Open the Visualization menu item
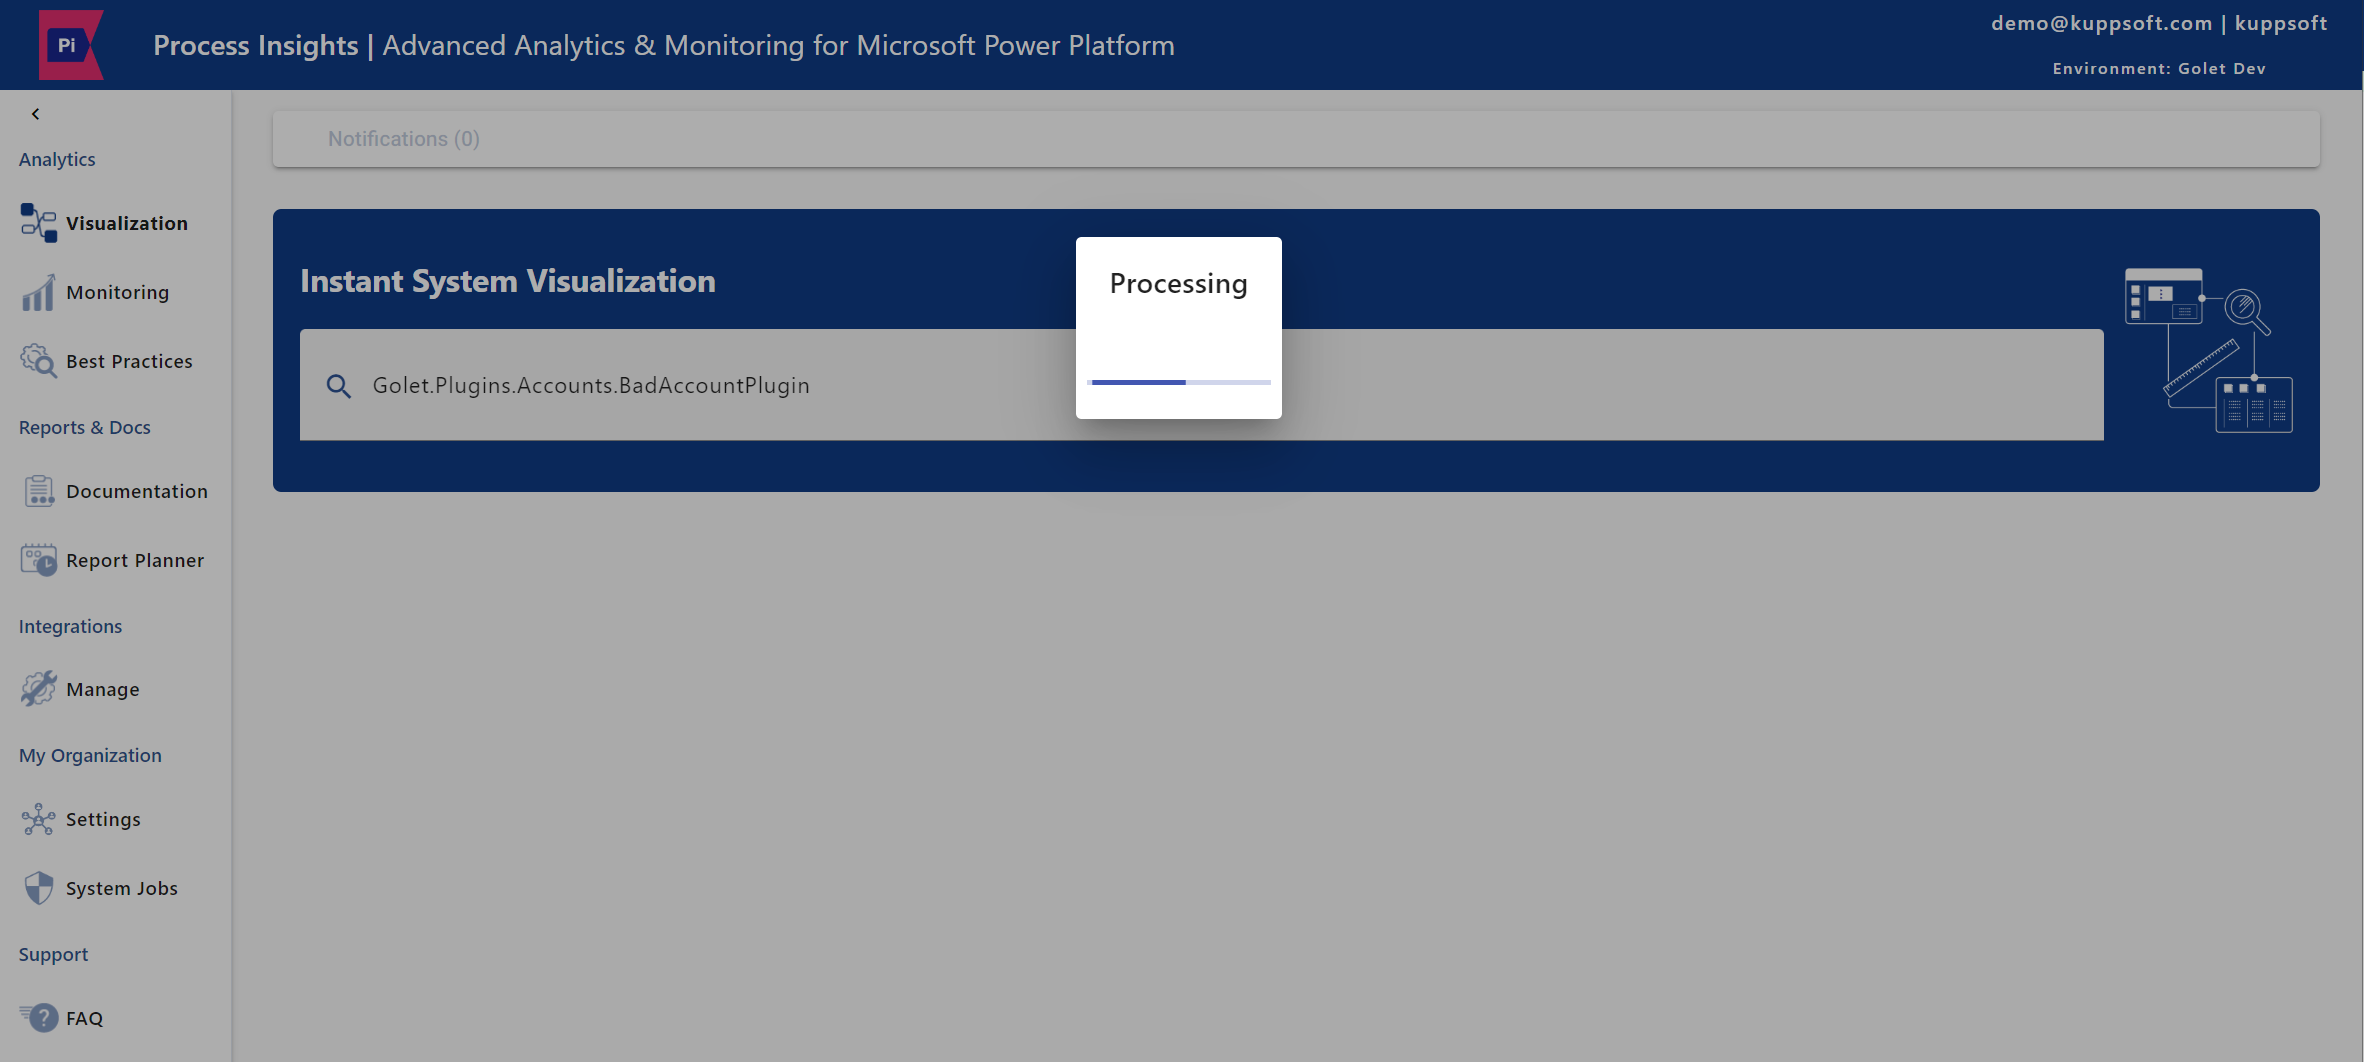Image resolution: width=2364 pixels, height=1062 pixels. tap(127, 223)
